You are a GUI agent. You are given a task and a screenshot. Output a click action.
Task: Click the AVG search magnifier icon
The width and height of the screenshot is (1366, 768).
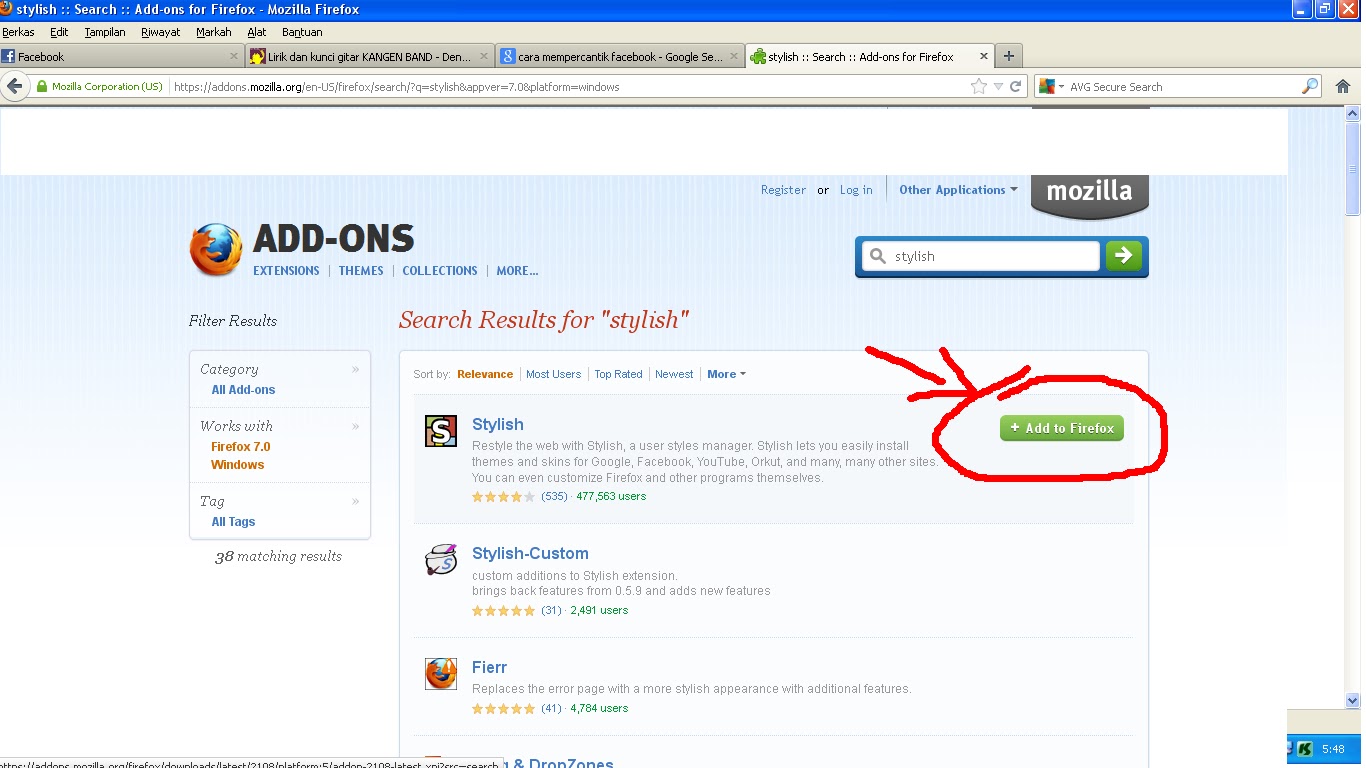click(x=1310, y=87)
